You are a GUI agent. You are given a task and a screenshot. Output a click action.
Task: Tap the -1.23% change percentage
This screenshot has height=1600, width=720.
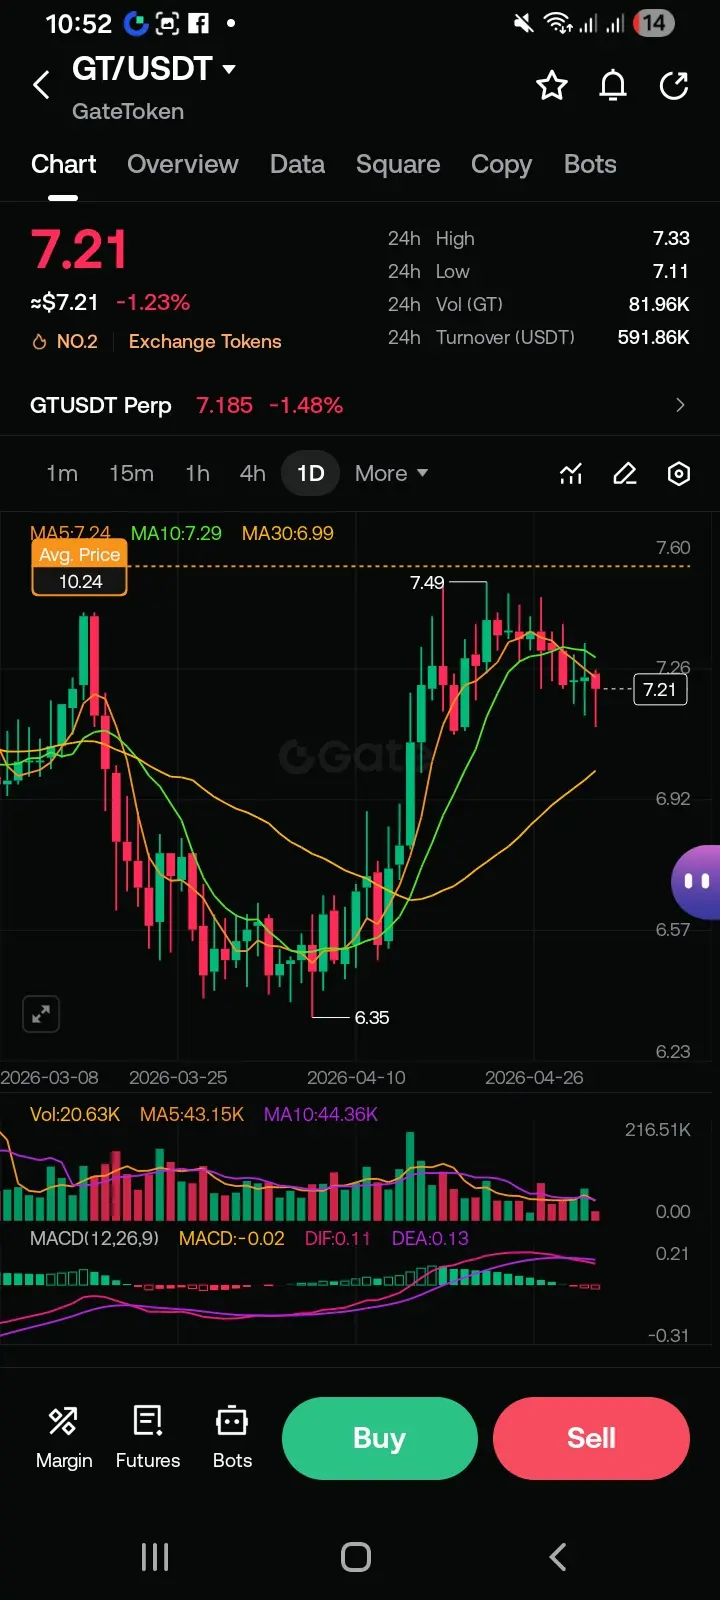tap(153, 302)
